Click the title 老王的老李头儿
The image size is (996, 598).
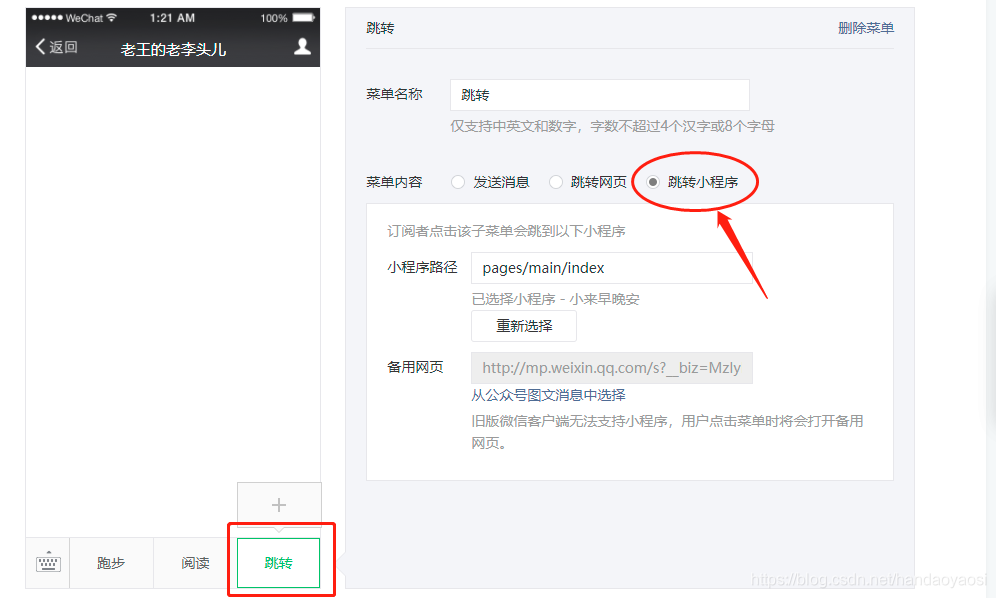tap(173, 50)
